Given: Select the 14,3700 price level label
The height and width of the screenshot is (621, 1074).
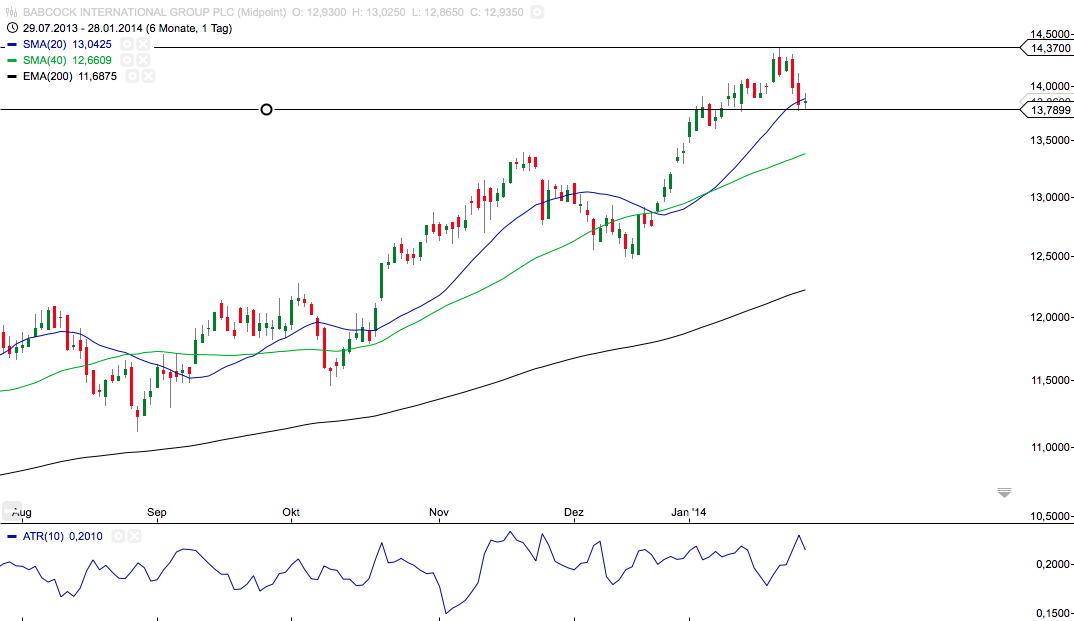Looking at the screenshot, I should [x=1047, y=48].
